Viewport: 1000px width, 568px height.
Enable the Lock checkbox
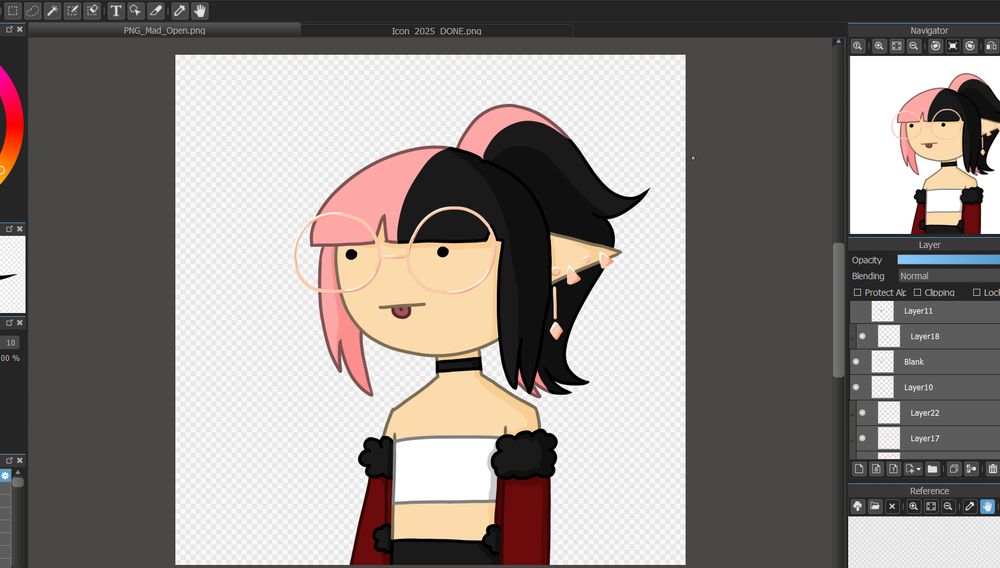(x=976, y=292)
